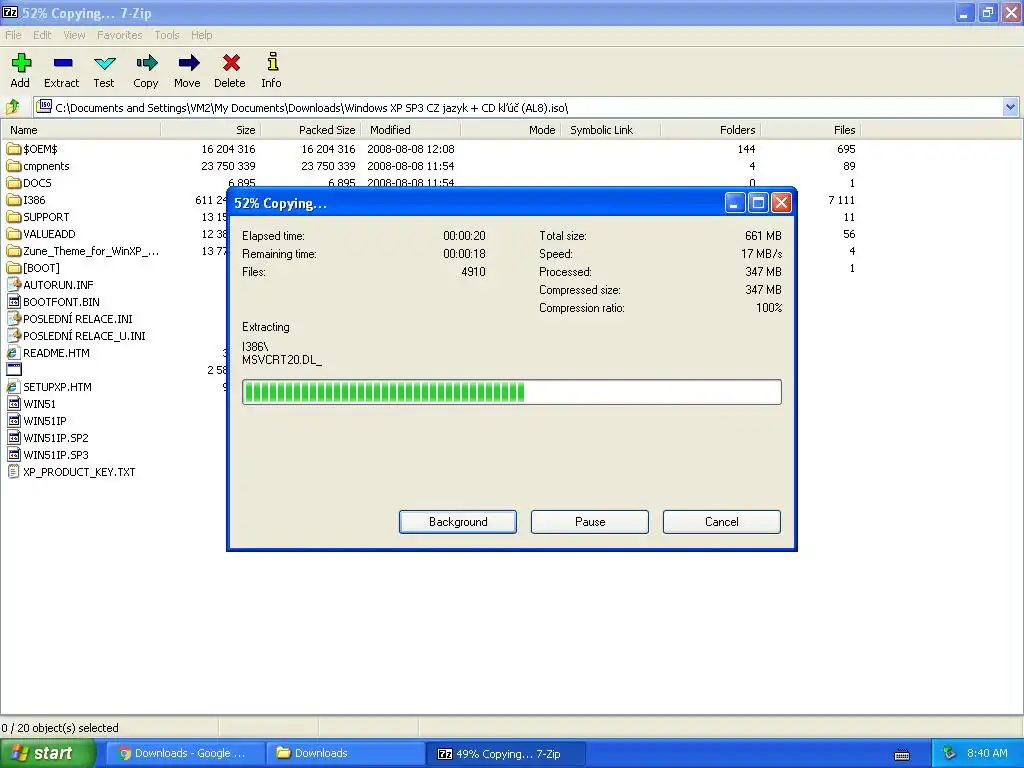Sort by the Name column header
The image size is (1024, 768).
(82, 130)
